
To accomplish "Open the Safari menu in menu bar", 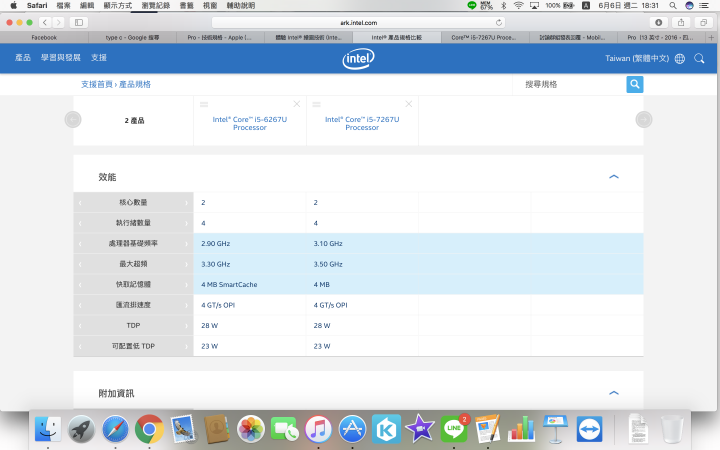I will point(37,6).
